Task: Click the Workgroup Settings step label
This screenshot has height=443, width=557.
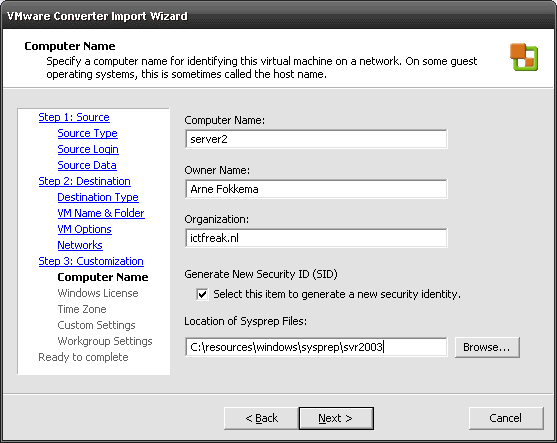Action: tap(105, 341)
